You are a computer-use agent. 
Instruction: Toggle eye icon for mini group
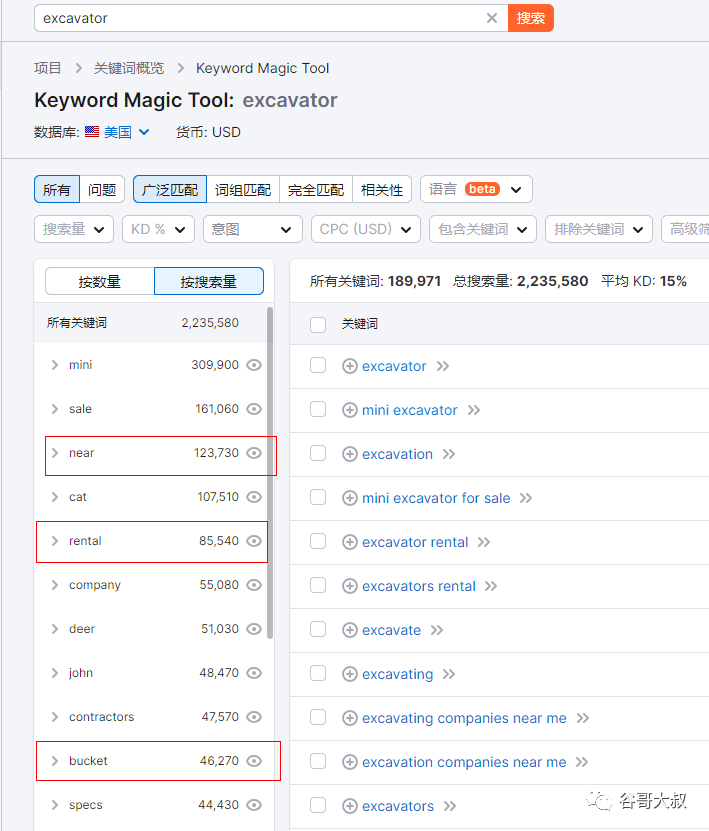coord(254,365)
